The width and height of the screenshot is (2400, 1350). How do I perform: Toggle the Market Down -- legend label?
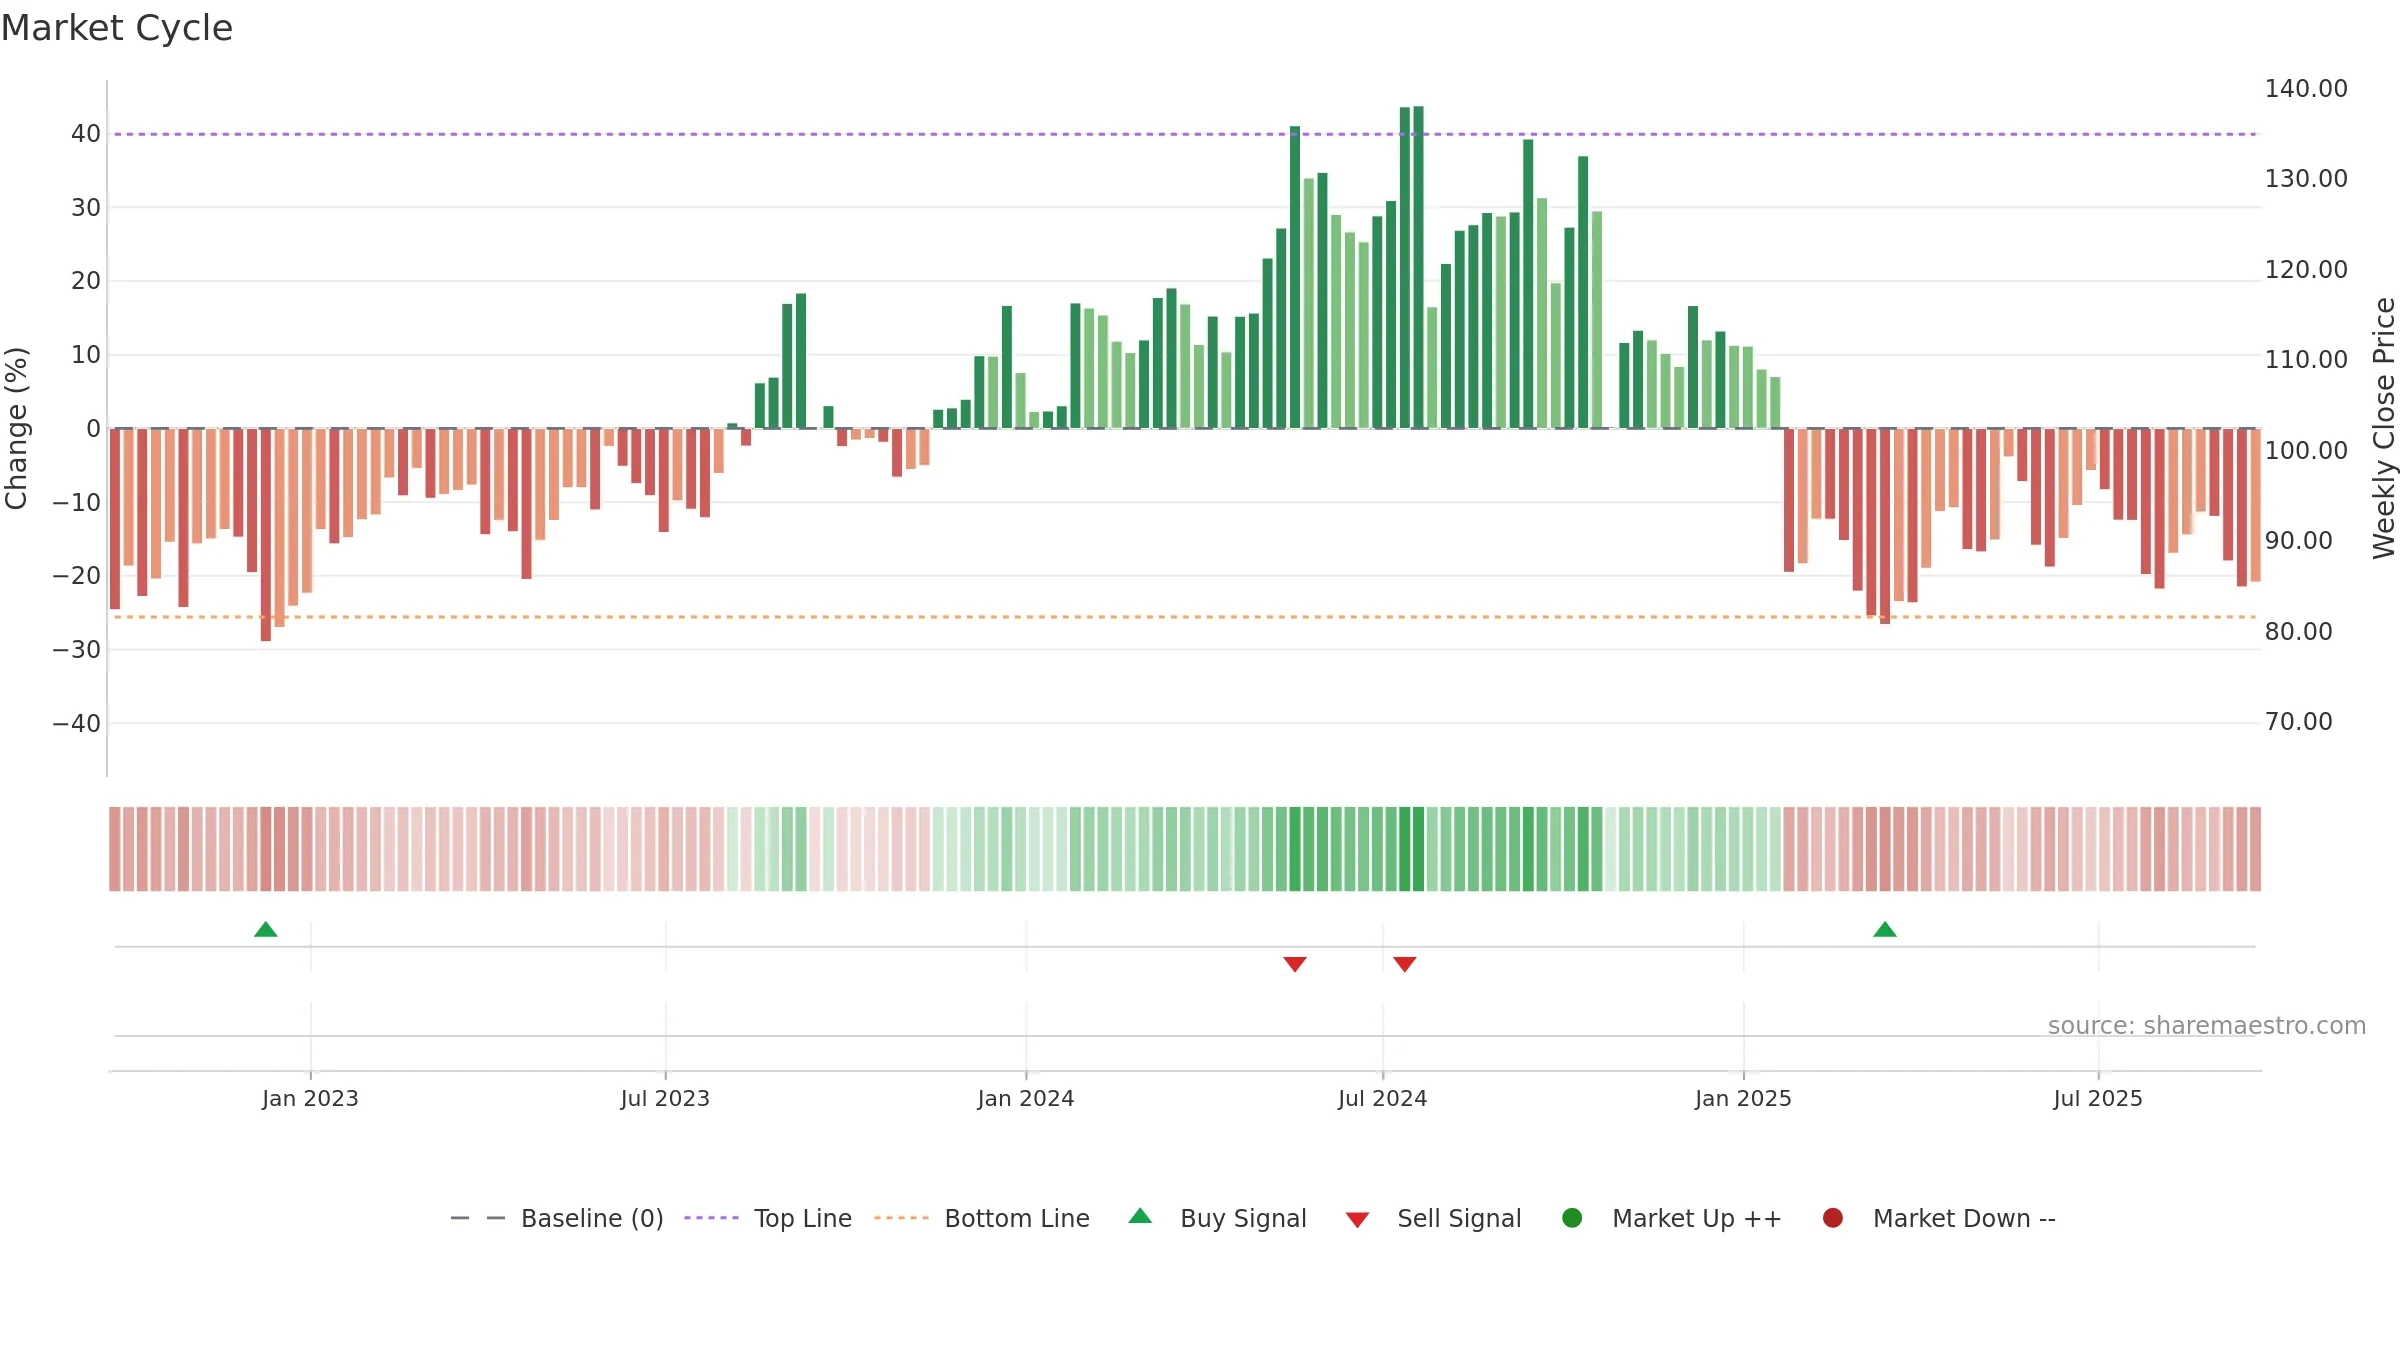pyautogui.click(x=1964, y=1218)
